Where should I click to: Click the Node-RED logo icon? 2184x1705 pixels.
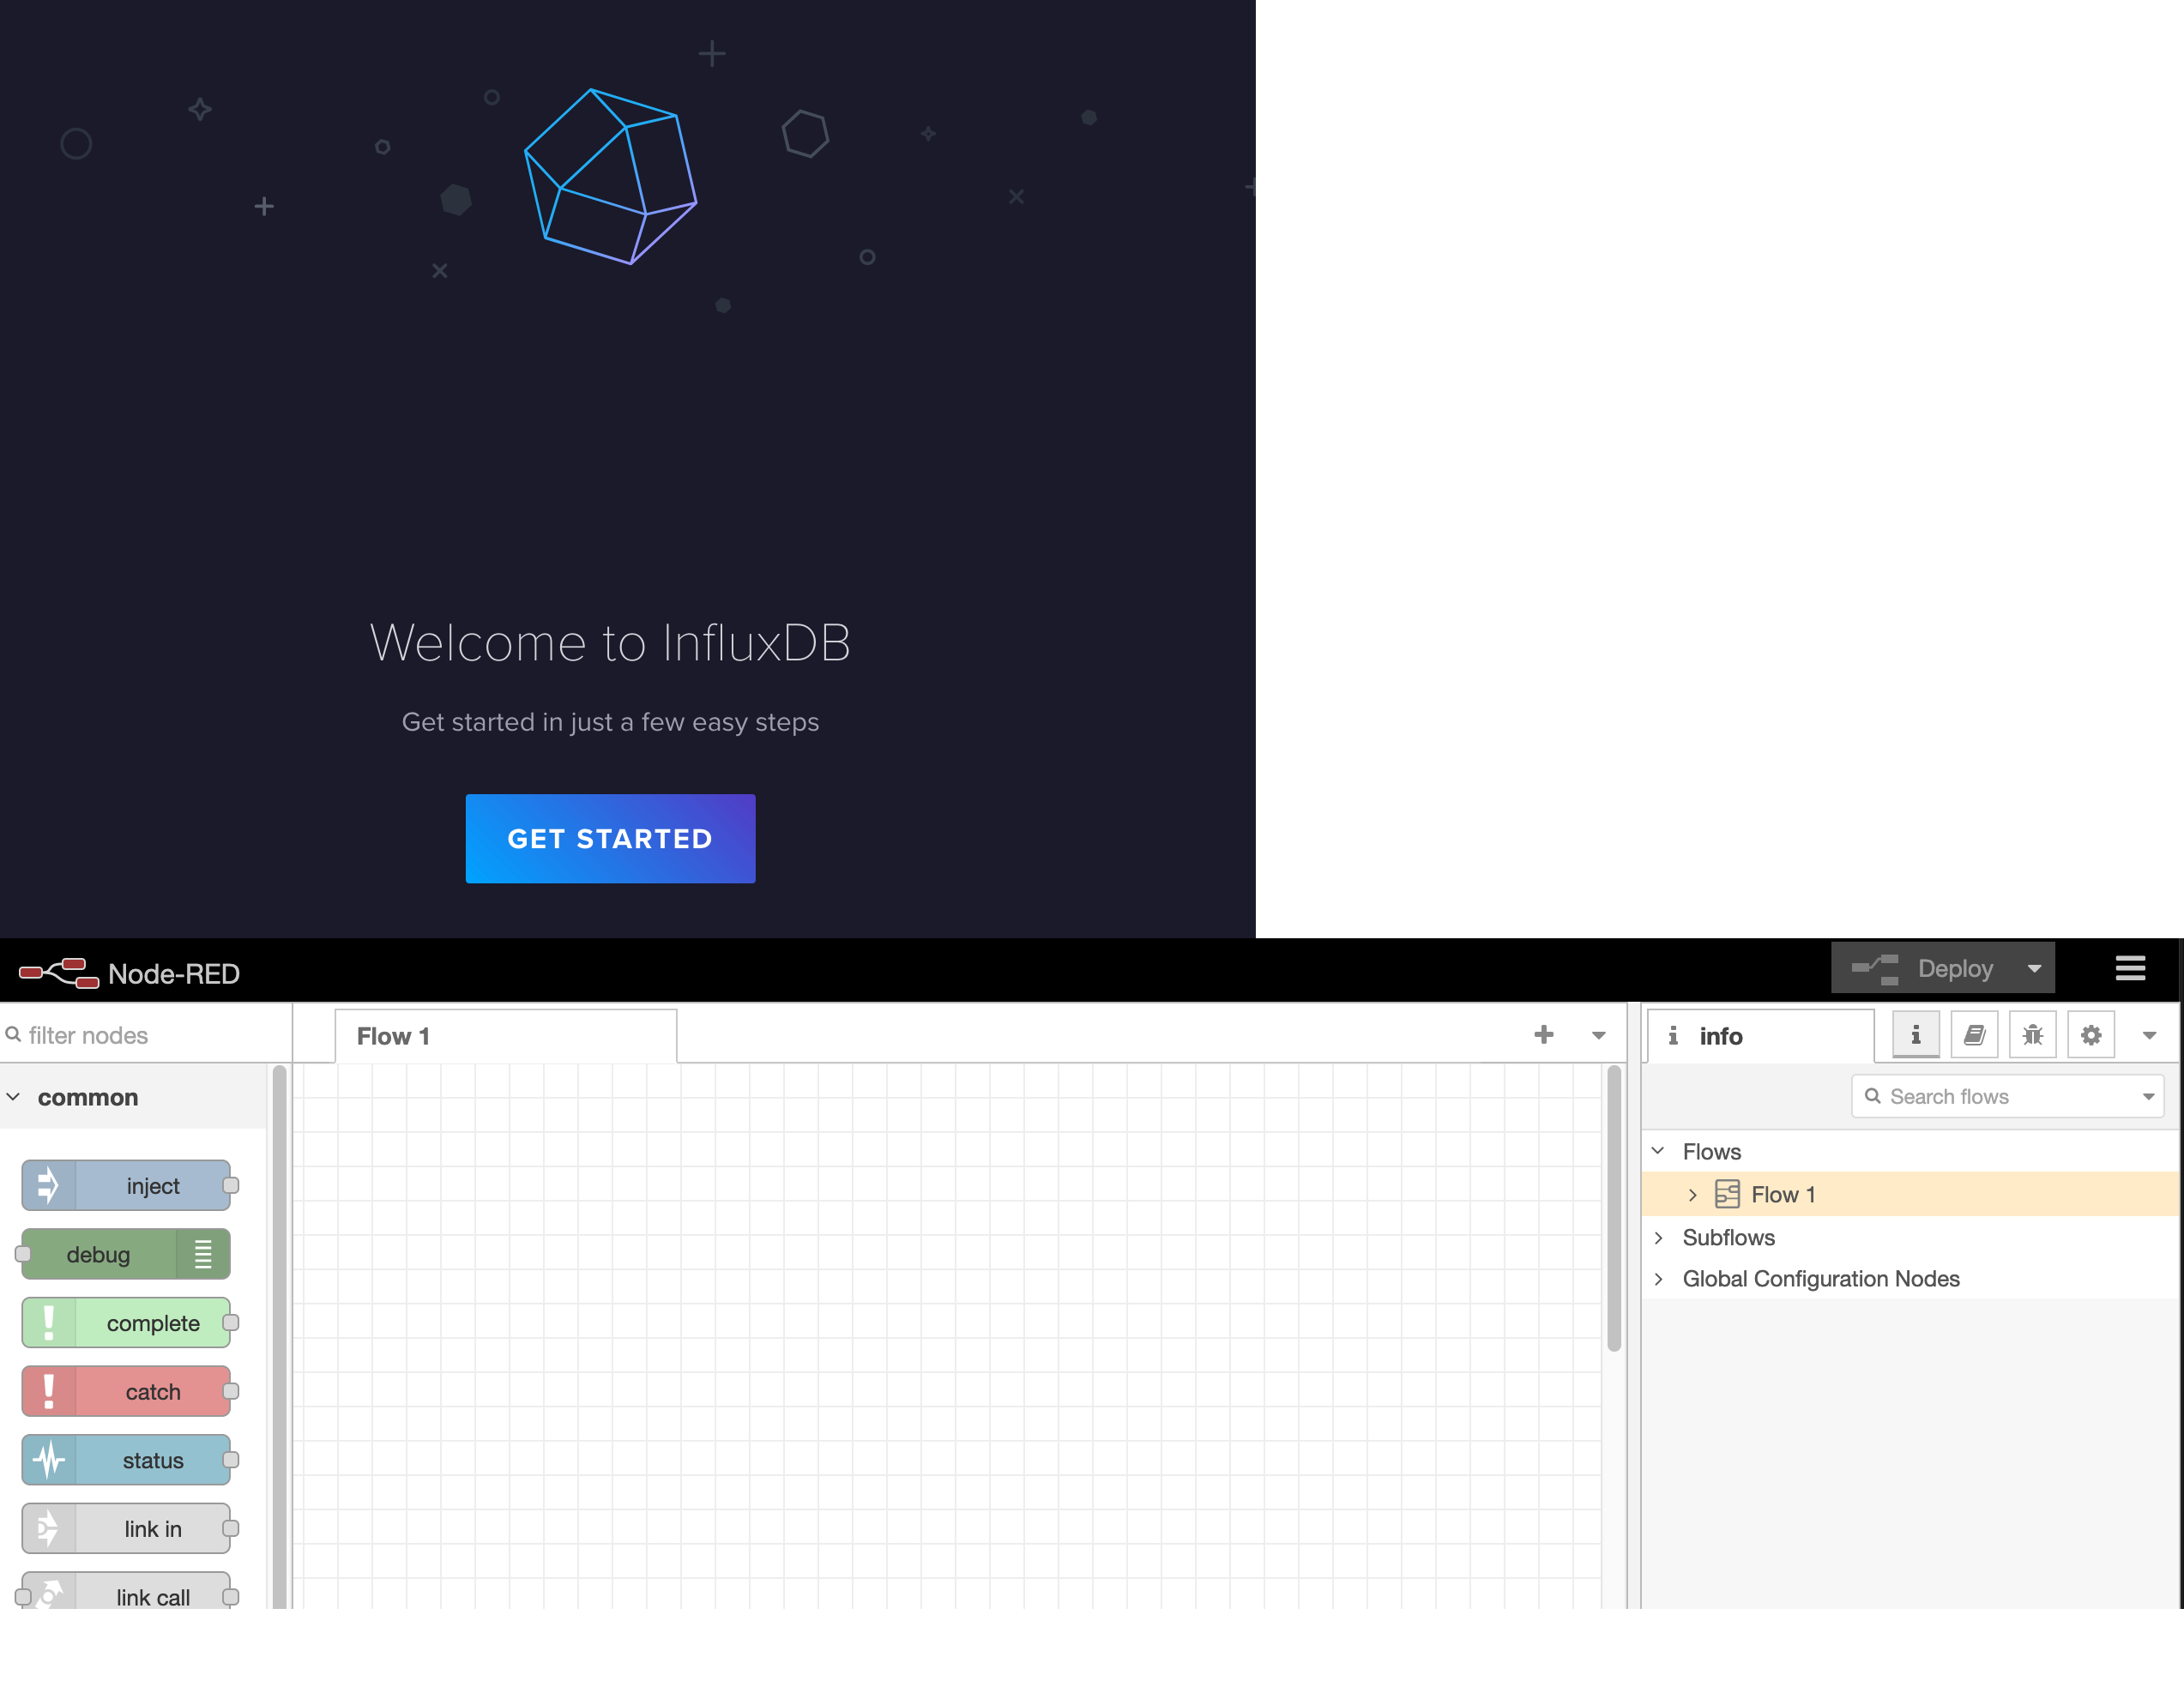(58, 972)
